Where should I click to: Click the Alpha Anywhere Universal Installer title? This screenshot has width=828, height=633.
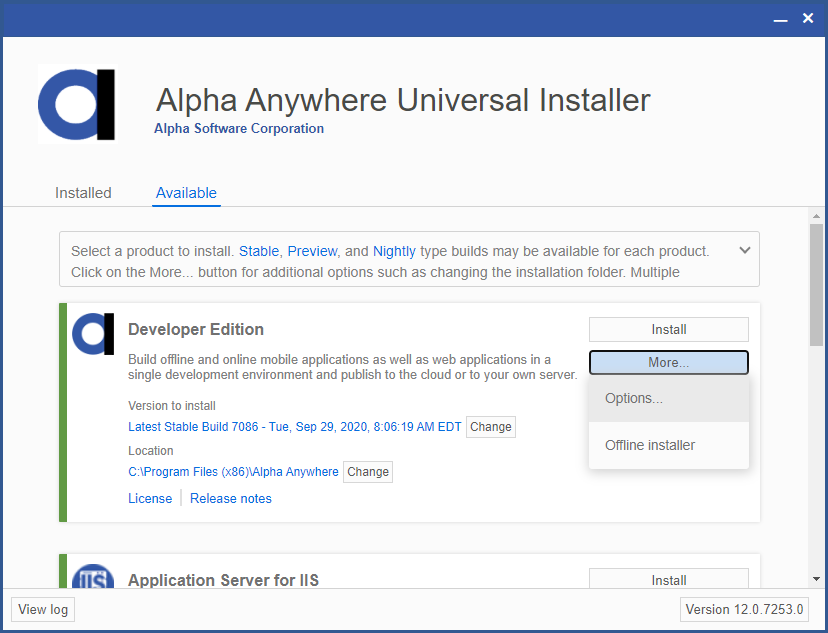coord(403,100)
